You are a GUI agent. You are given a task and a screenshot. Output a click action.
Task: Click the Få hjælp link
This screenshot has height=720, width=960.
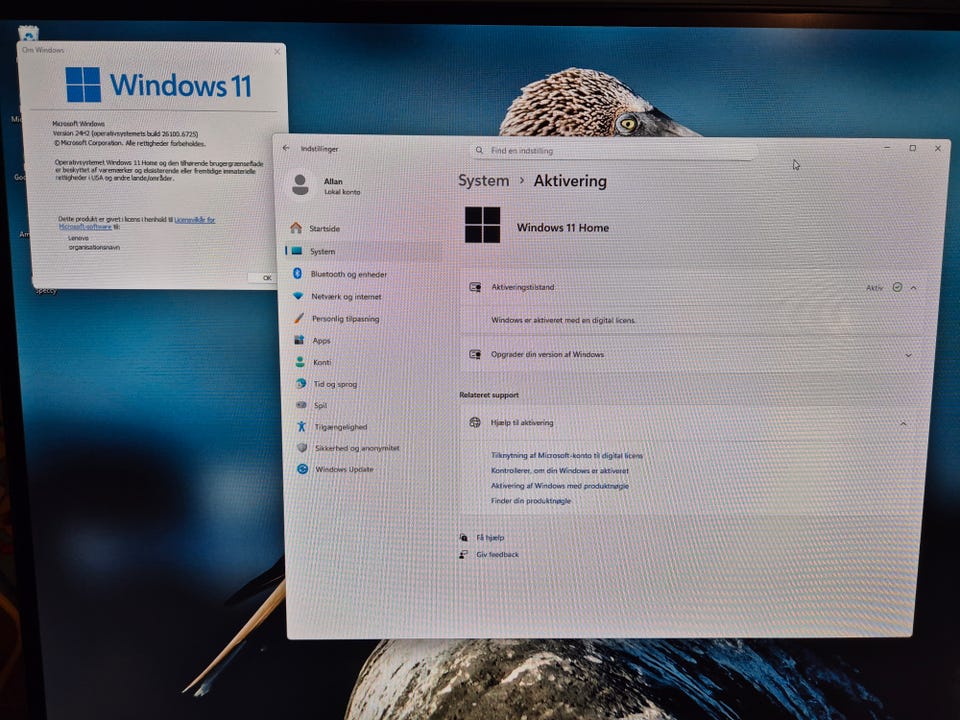(490, 538)
